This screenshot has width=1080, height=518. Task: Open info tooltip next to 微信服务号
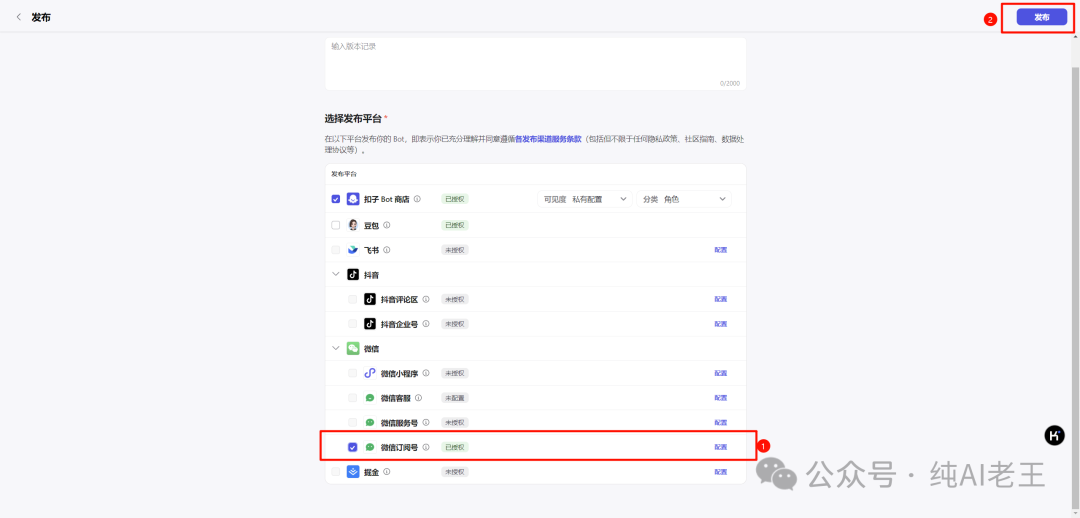[426, 422]
